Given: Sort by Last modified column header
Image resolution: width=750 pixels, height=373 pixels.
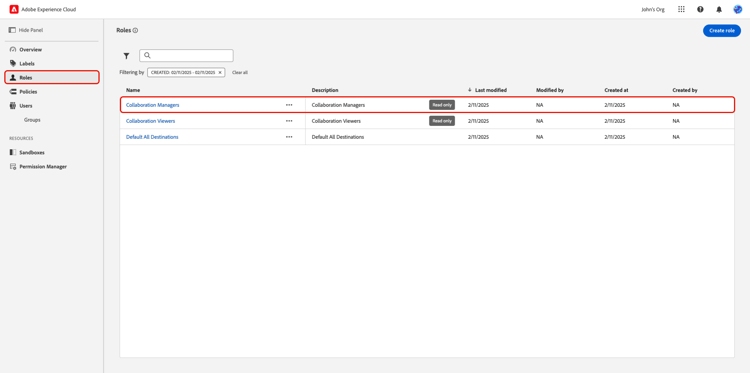Looking at the screenshot, I should pos(491,90).
